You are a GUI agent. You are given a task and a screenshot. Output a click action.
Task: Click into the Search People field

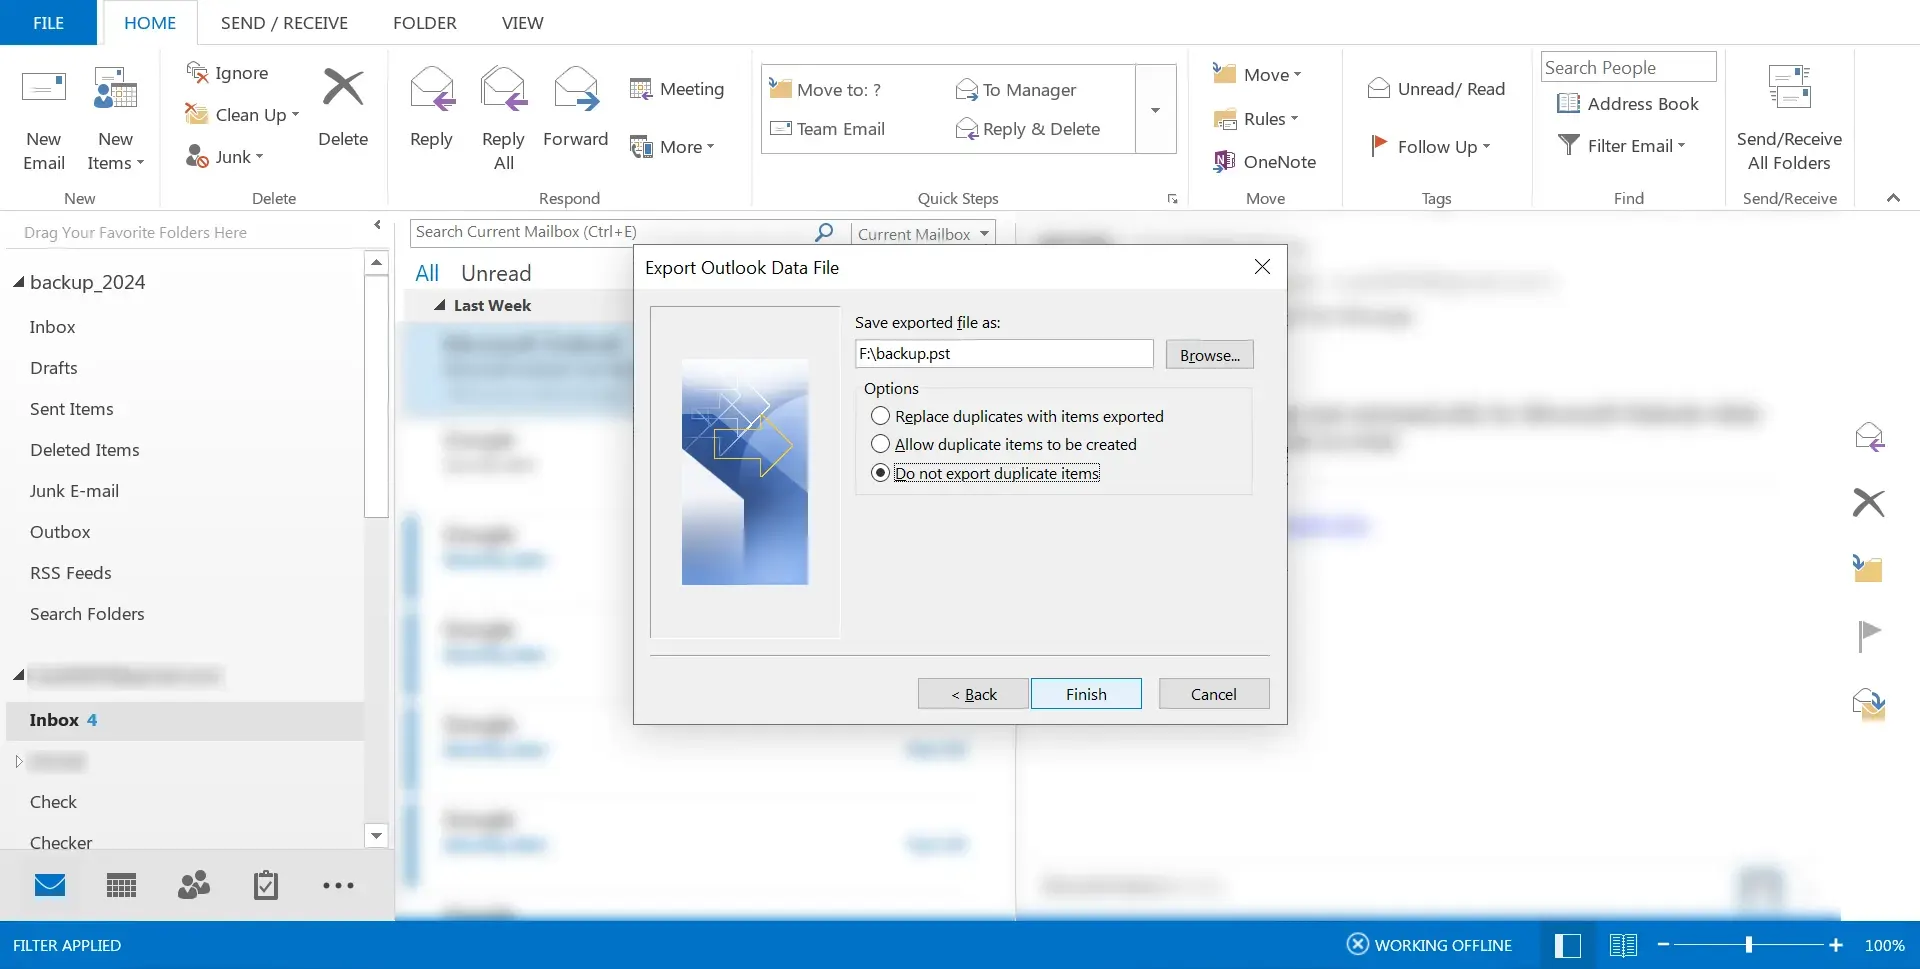click(x=1628, y=67)
